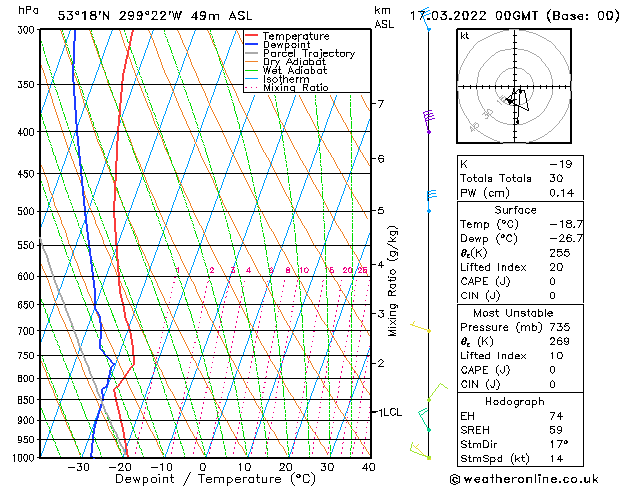This screenshot has height=486, width=629.
Task: Click the blue wind barb at 300 hPa
Action: [426, 19]
